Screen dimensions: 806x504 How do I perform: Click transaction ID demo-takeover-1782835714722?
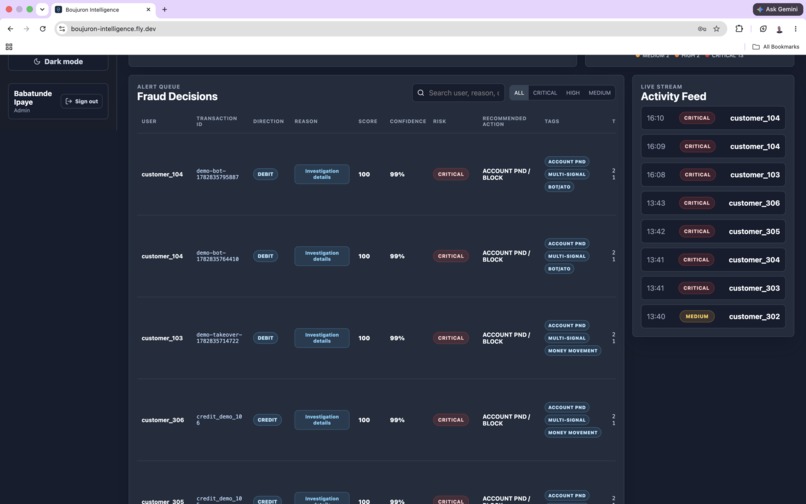(219, 338)
